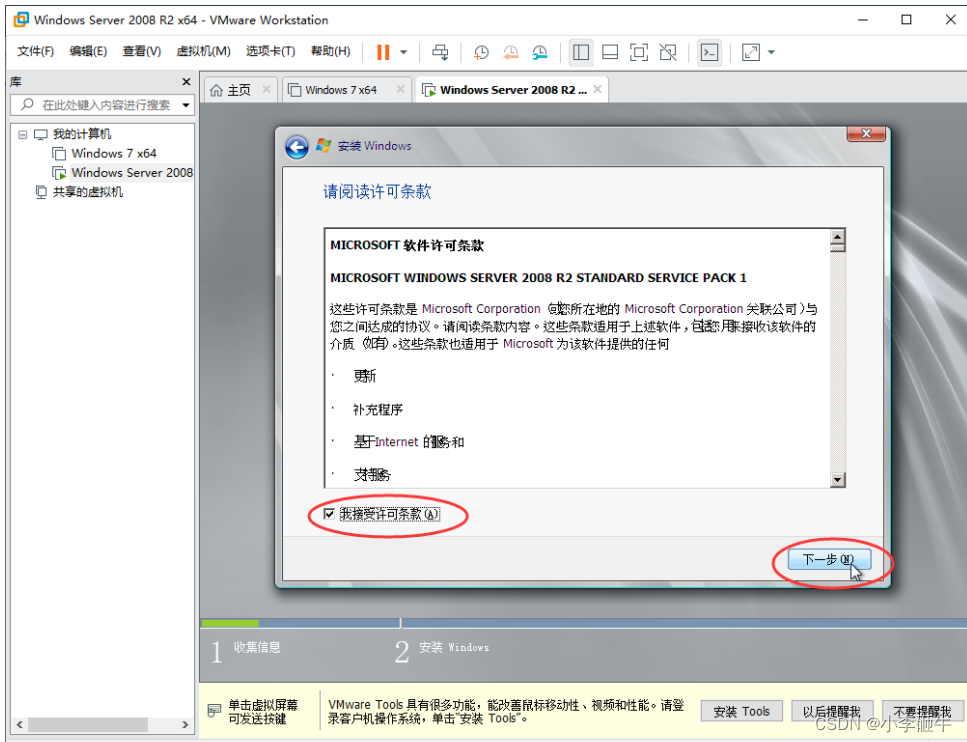This screenshot has width=967, height=742.
Task: Open the power options dropdown arrow
Action: [403, 52]
